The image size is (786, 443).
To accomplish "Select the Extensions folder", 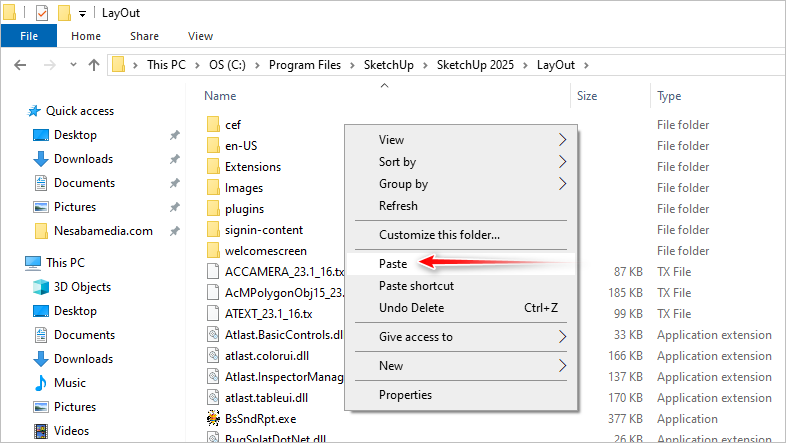I will 253,167.
